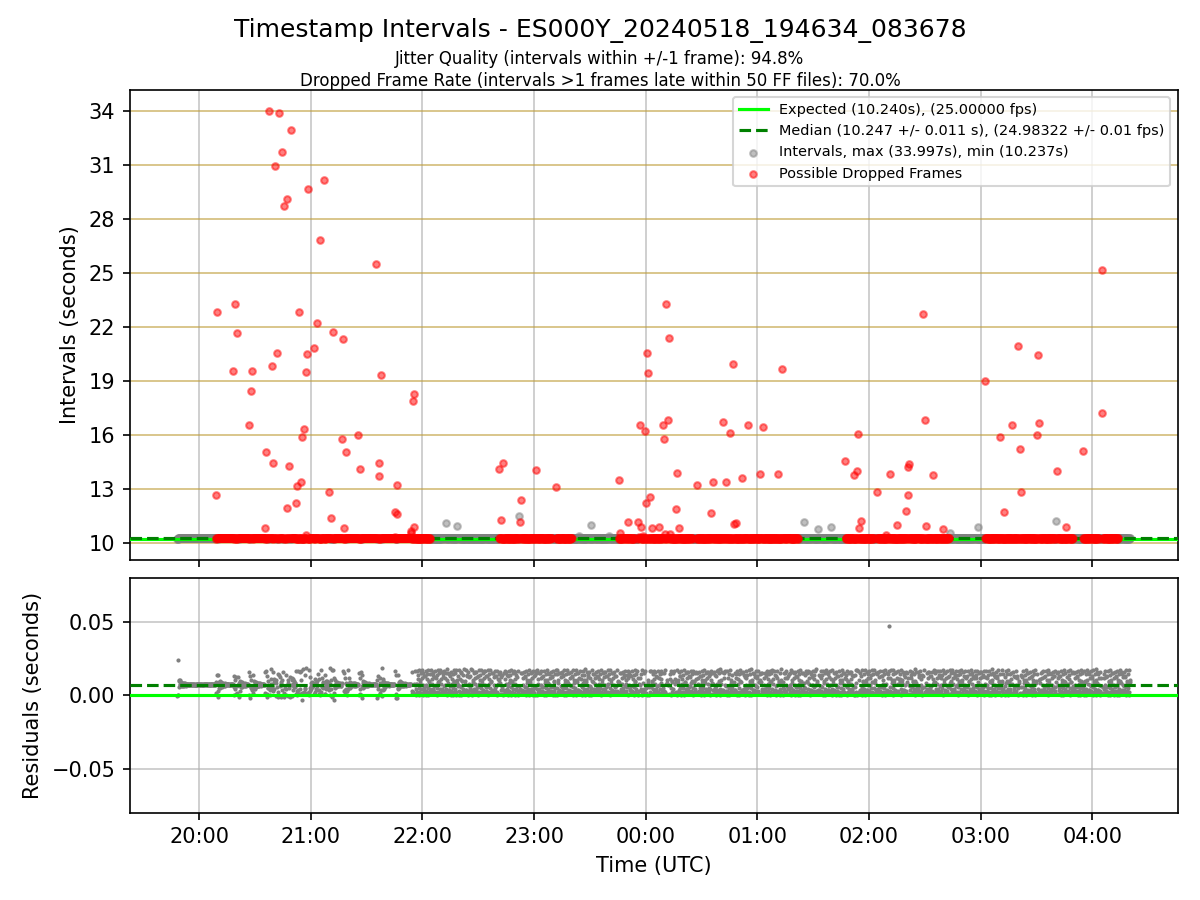Click the x-axis tick label '22:00'
The image size is (1200, 900).
click(422, 834)
